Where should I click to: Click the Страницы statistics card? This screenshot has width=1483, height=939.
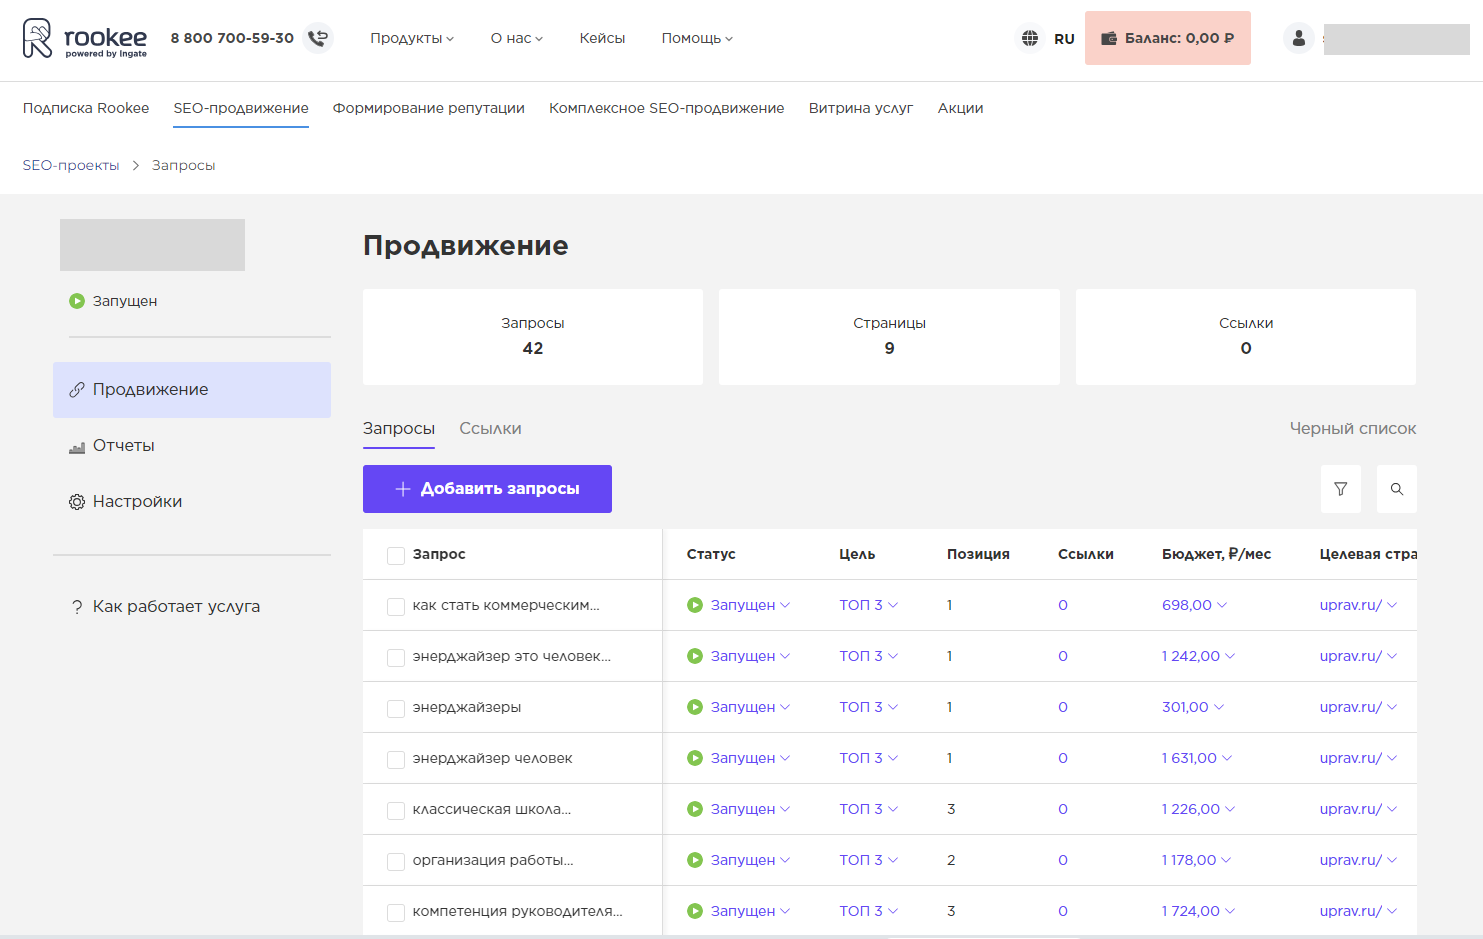click(888, 336)
